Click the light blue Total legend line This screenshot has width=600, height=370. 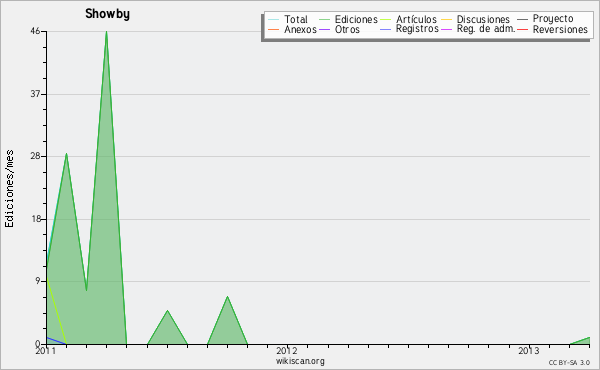tap(273, 20)
